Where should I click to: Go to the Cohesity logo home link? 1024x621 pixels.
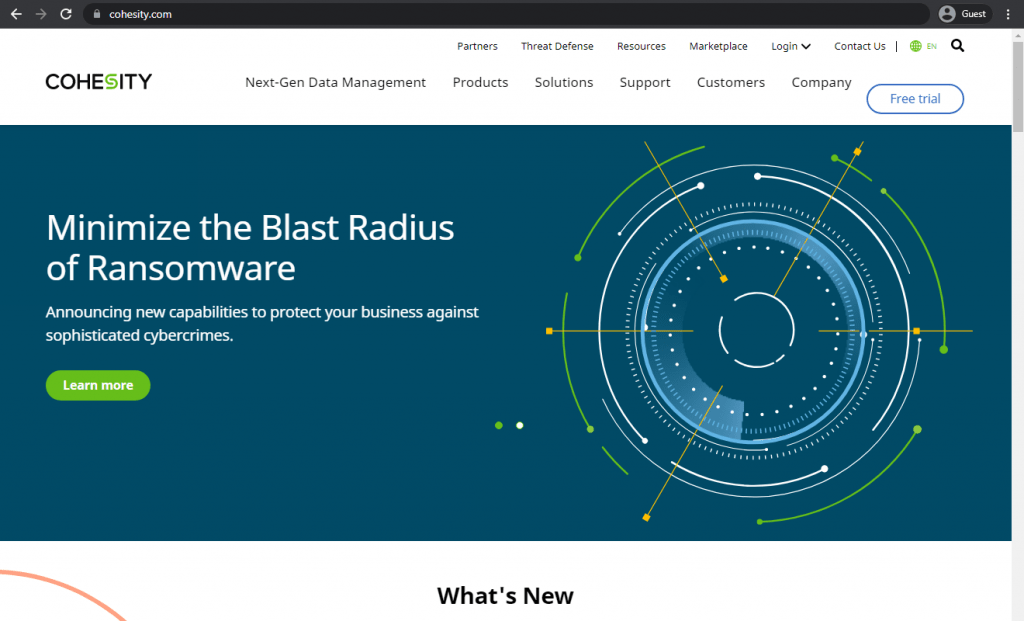click(x=99, y=82)
